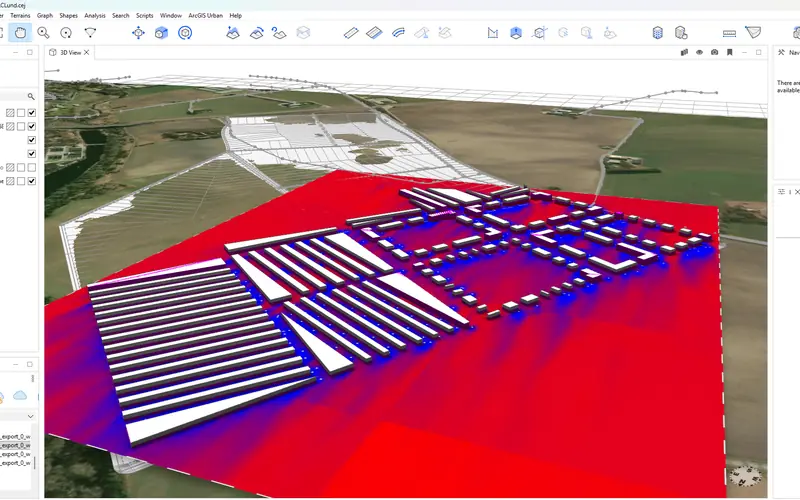Screen dimensions: 800x500
Task: Close the 3D View tab
Action: 87,53
